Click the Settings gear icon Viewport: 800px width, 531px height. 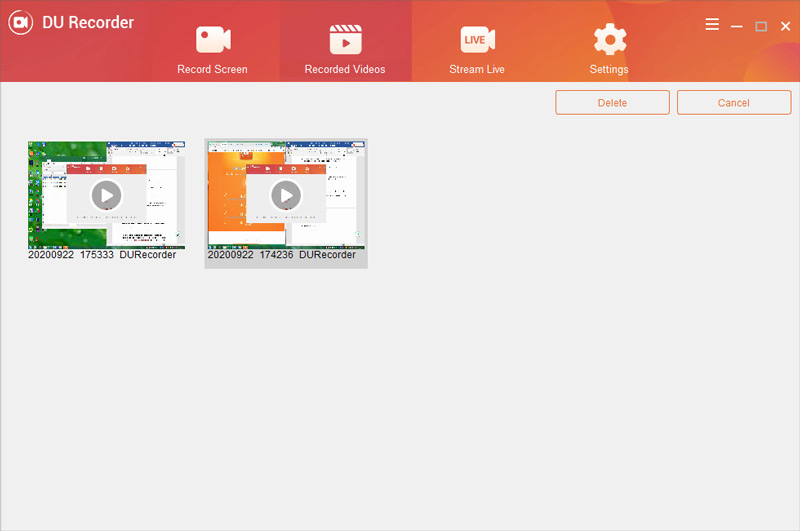point(609,39)
